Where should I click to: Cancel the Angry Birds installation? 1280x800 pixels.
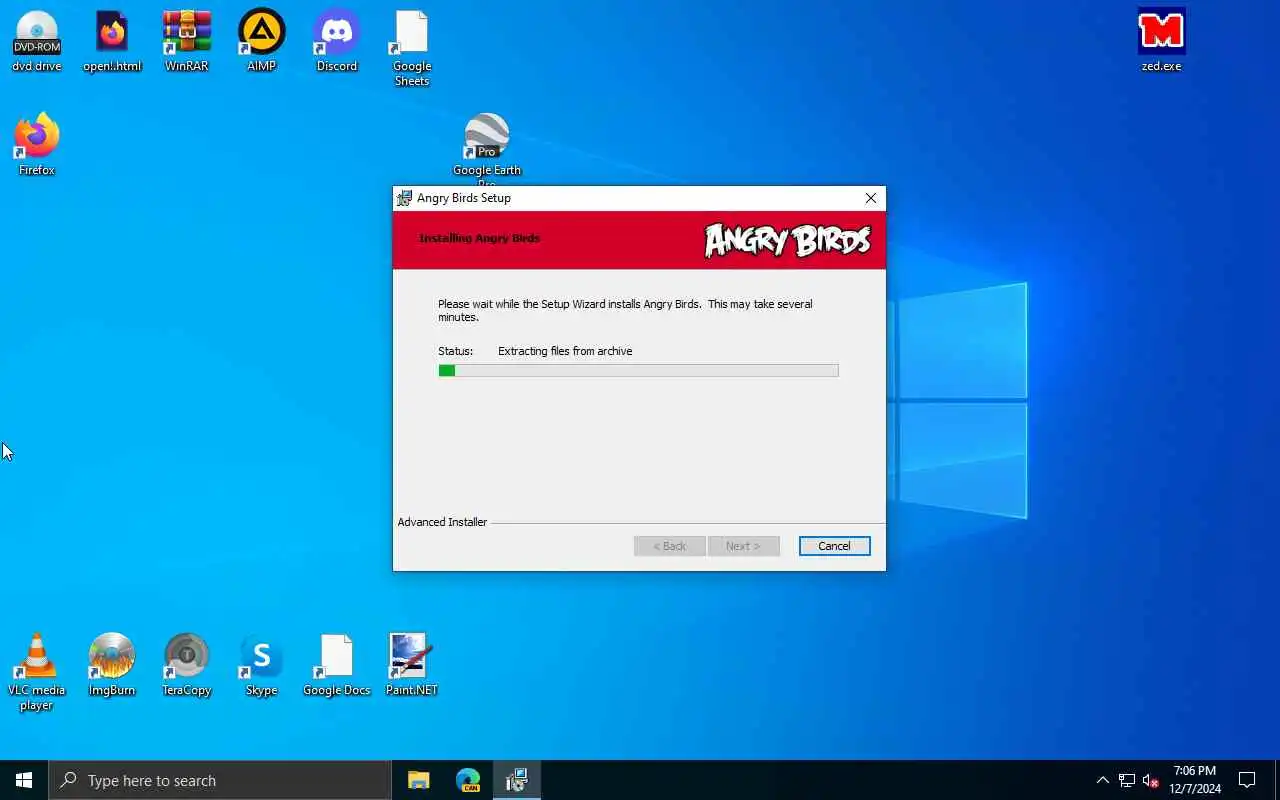(834, 546)
